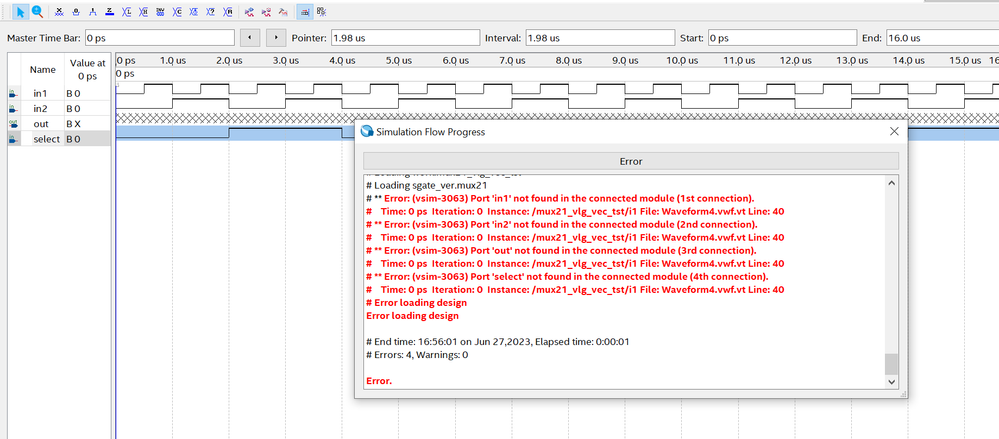
Task: Click the "# End time: 16:56:01" line
Action: click(498, 342)
